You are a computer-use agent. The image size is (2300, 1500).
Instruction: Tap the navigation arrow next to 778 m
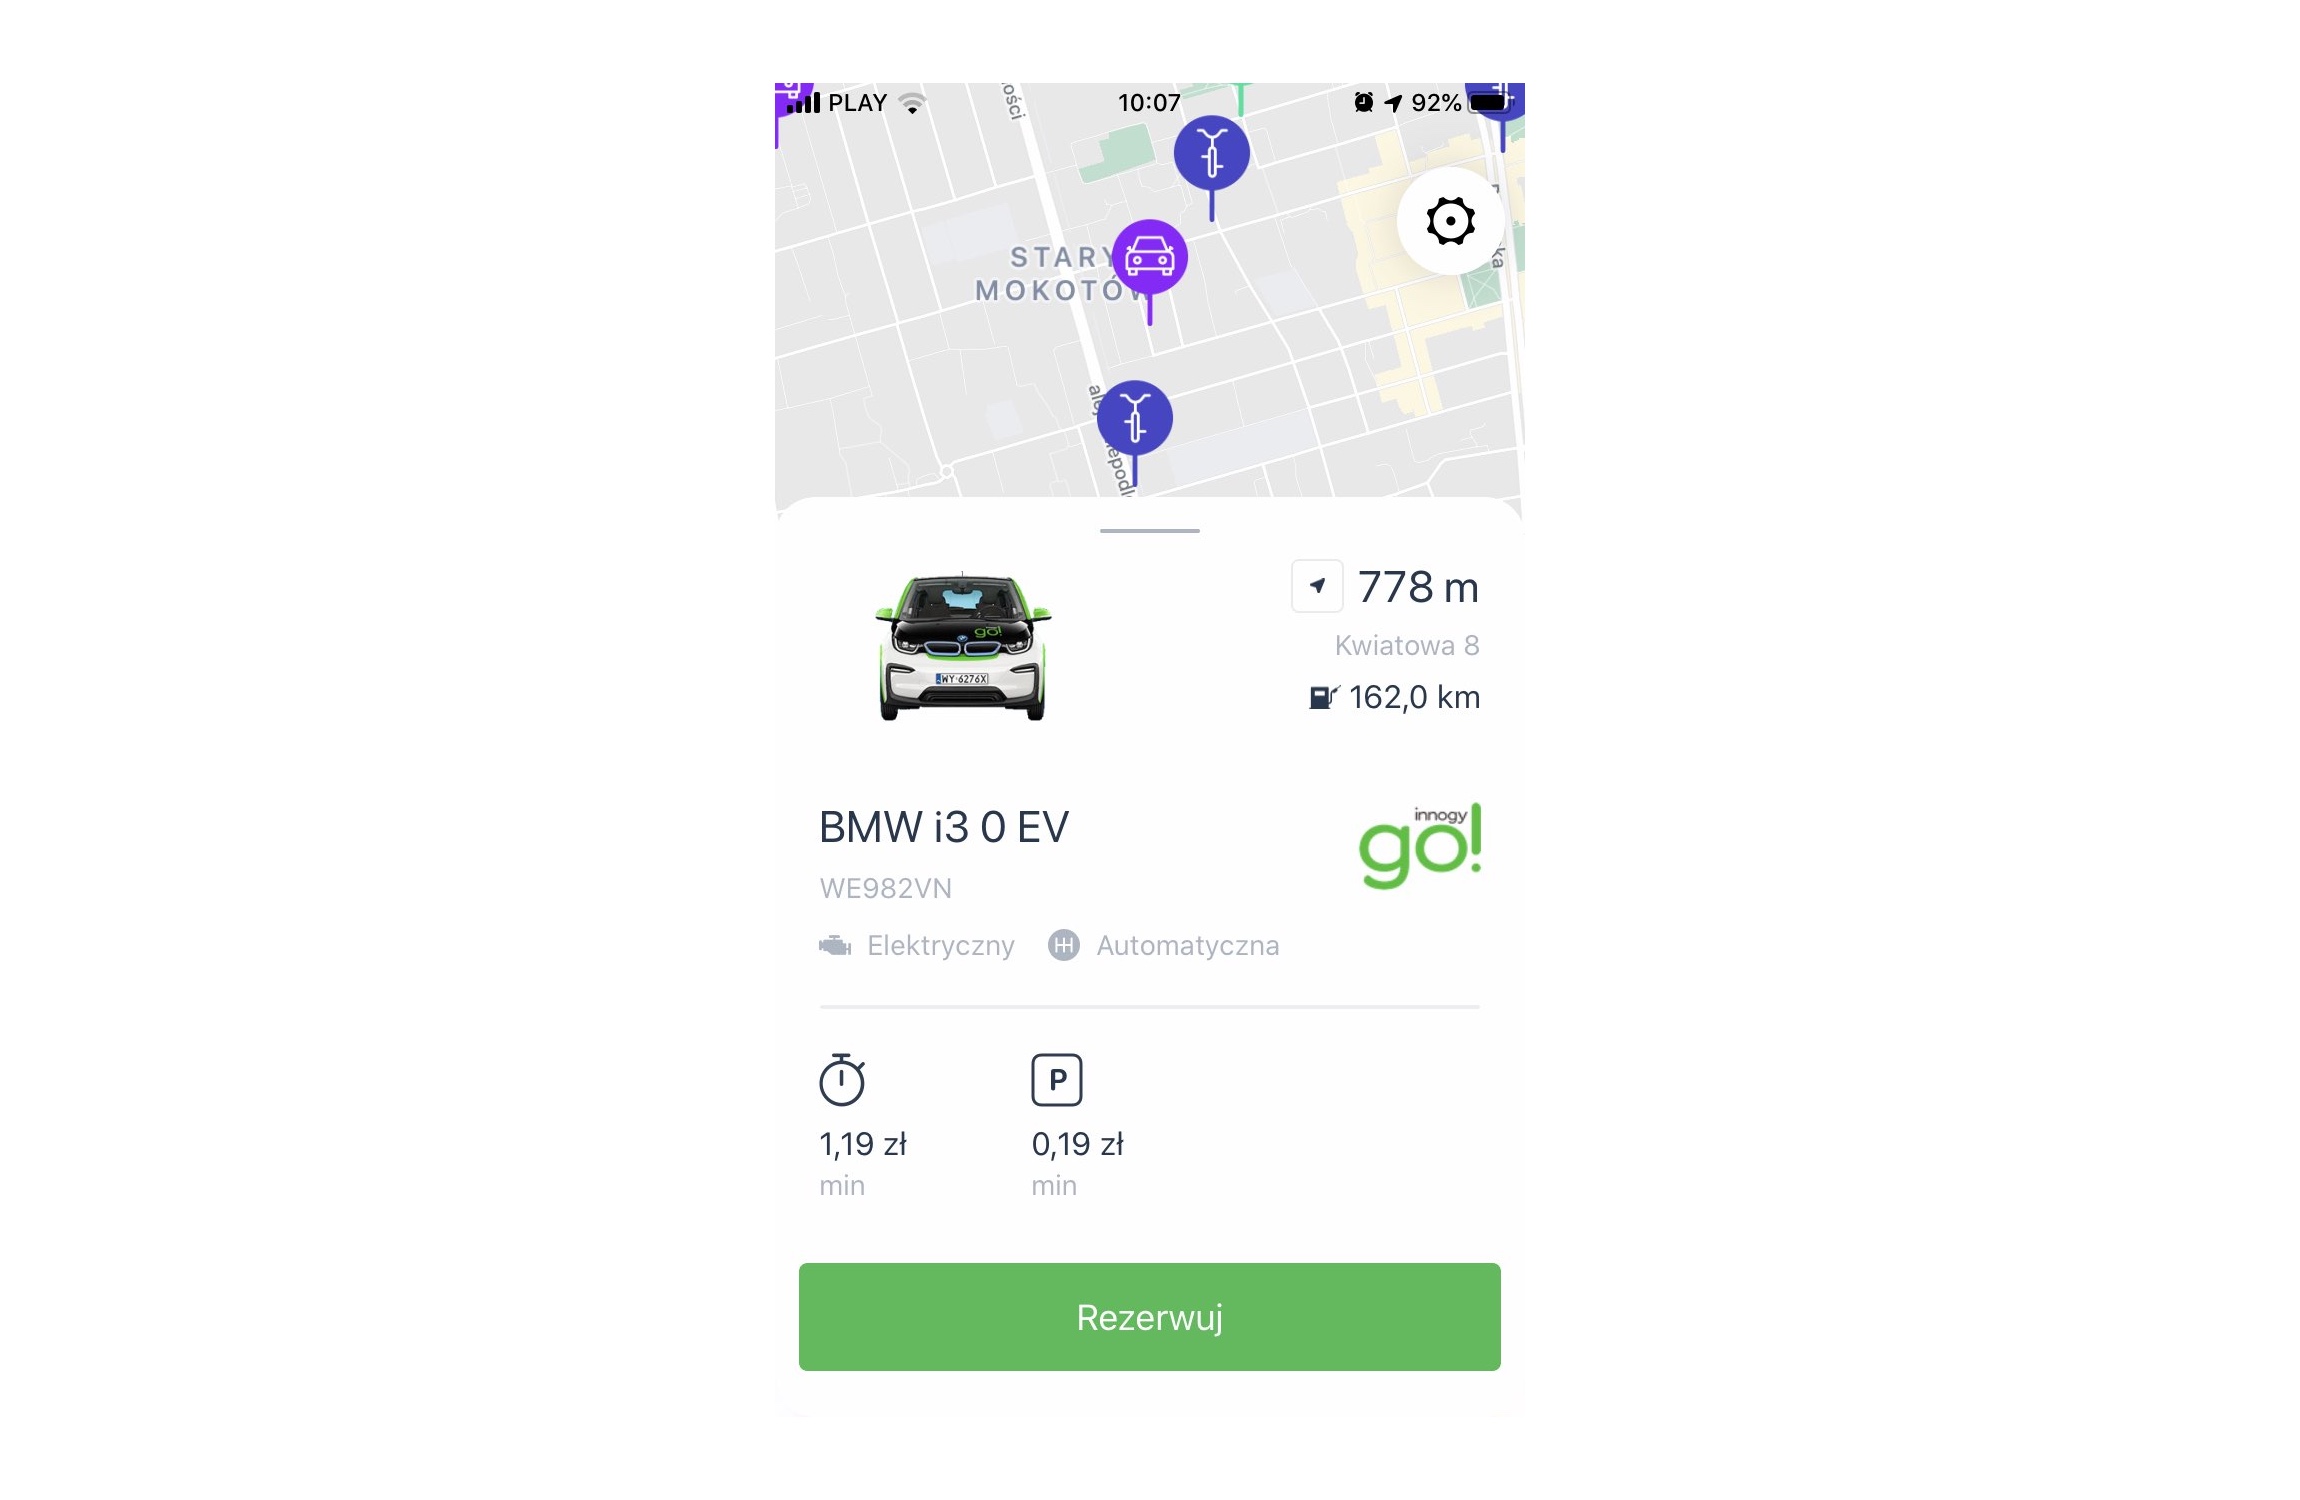[1317, 586]
